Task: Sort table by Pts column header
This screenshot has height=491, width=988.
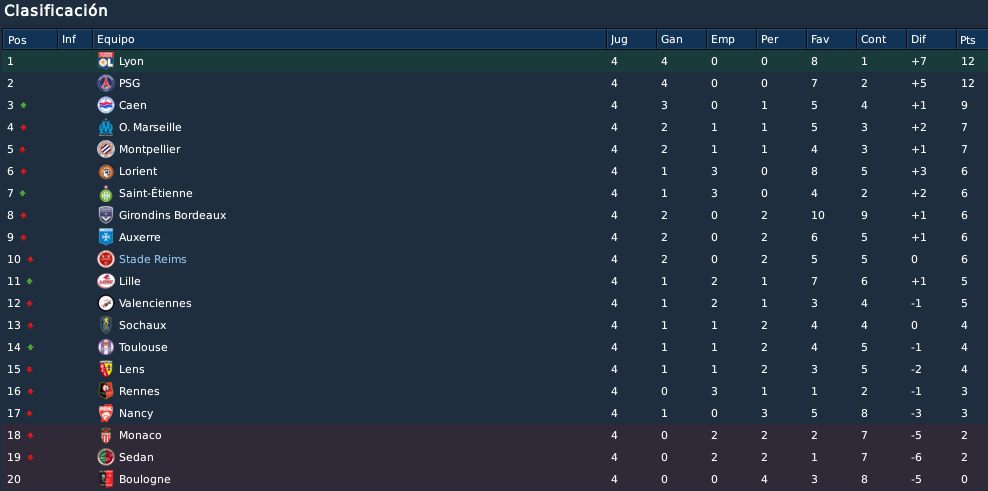Action: 972,39
